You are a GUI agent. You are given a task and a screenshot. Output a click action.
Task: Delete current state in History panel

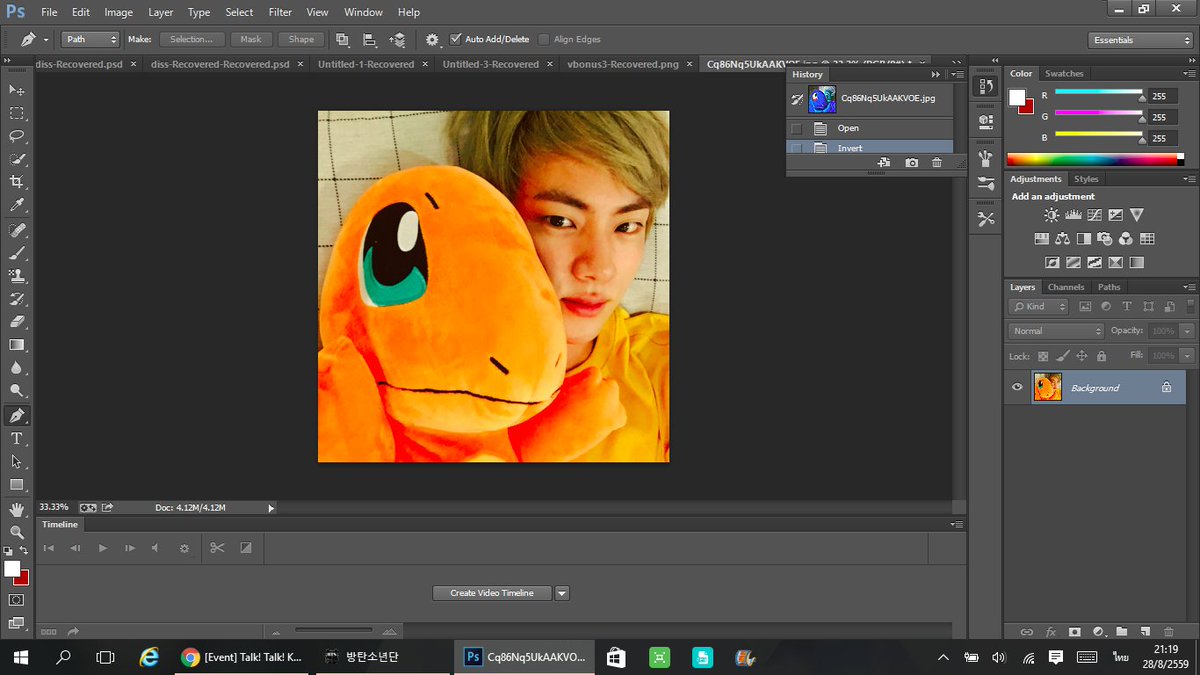(x=937, y=162)
